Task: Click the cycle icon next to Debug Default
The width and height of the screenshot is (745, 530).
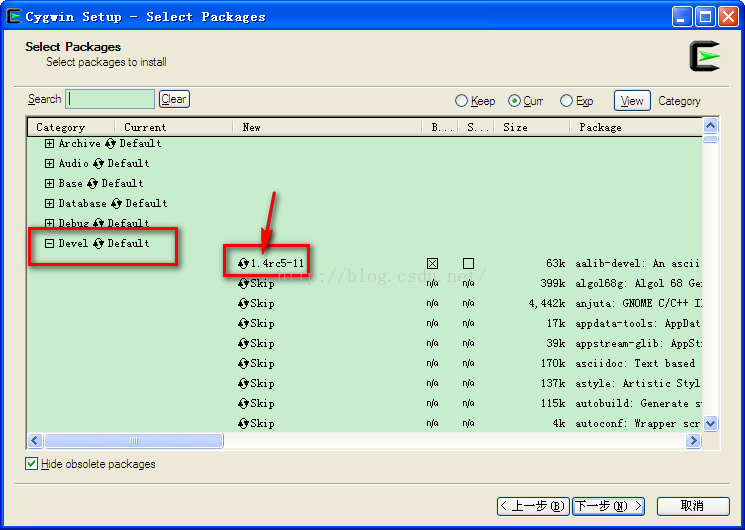Action: [98, 223]
